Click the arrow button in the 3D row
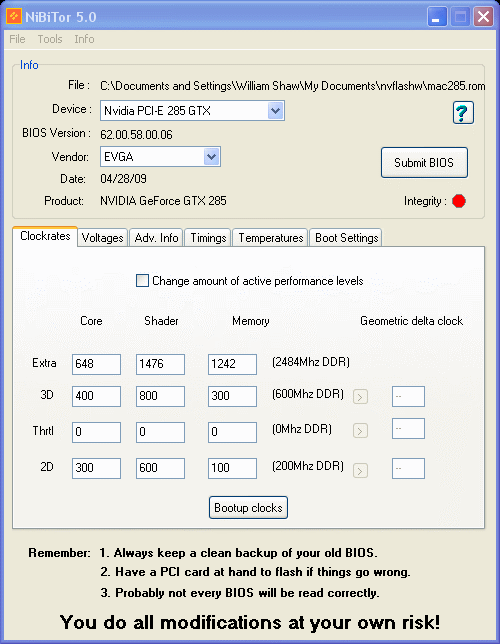The width and height of the screenshot is (500, 644). point(360,397)
